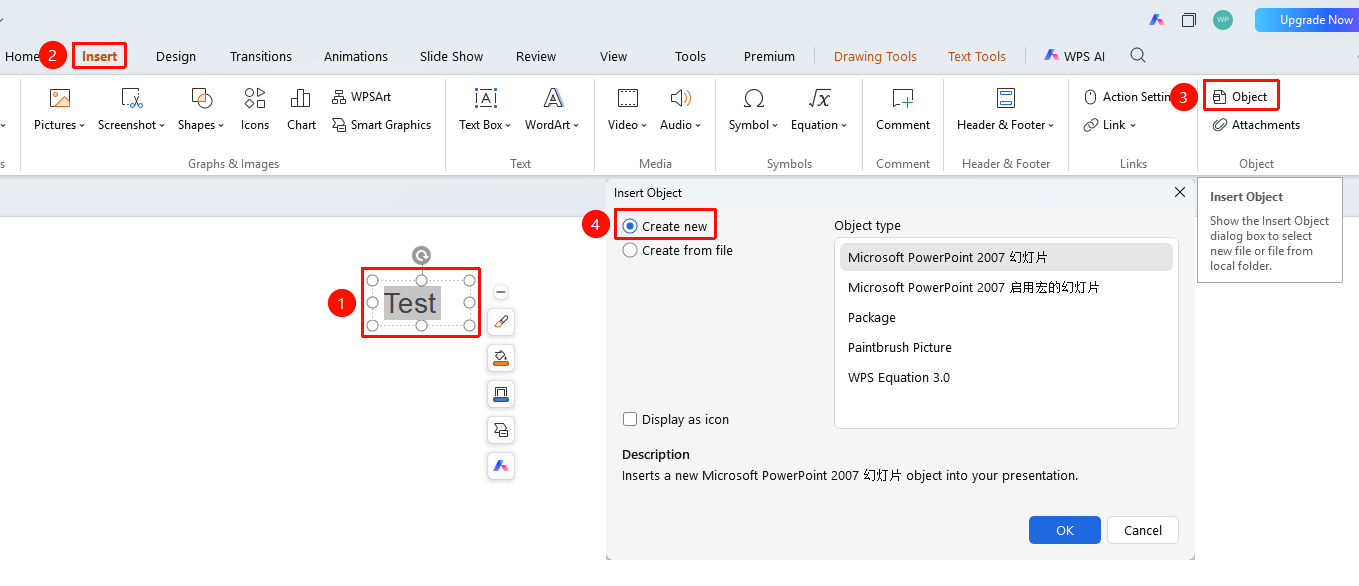Switch to the Design tab

point(176,56)
